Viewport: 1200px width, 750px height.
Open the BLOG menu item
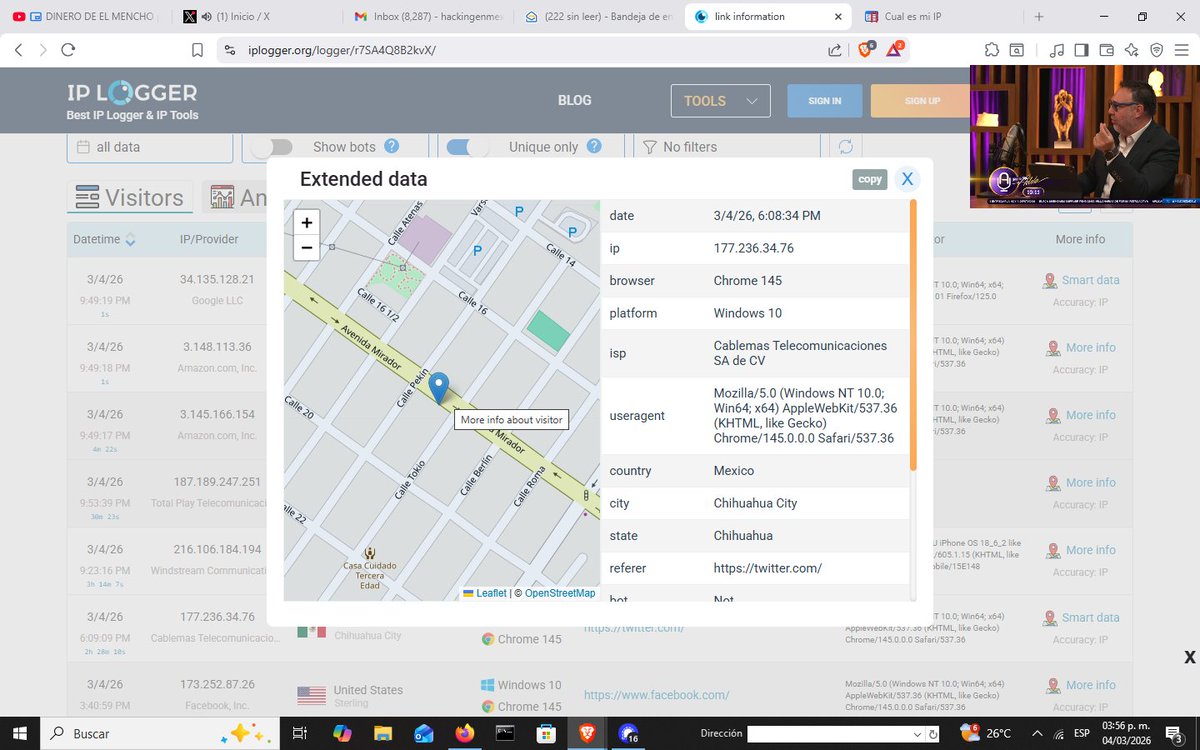click(x=574, y=101)
